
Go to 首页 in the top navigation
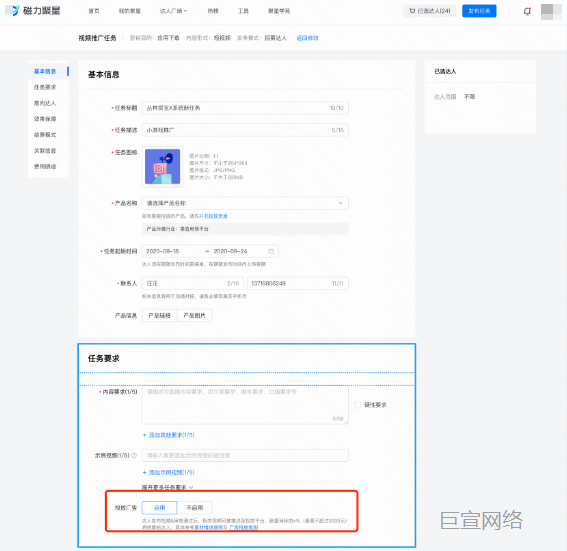coord(94,11)
